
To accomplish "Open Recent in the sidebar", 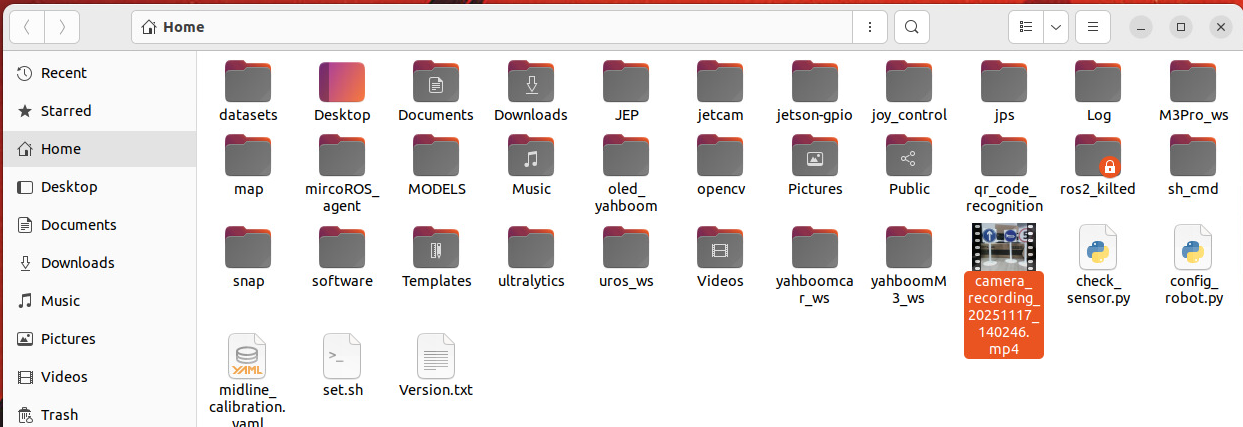I will coord(63,73).
